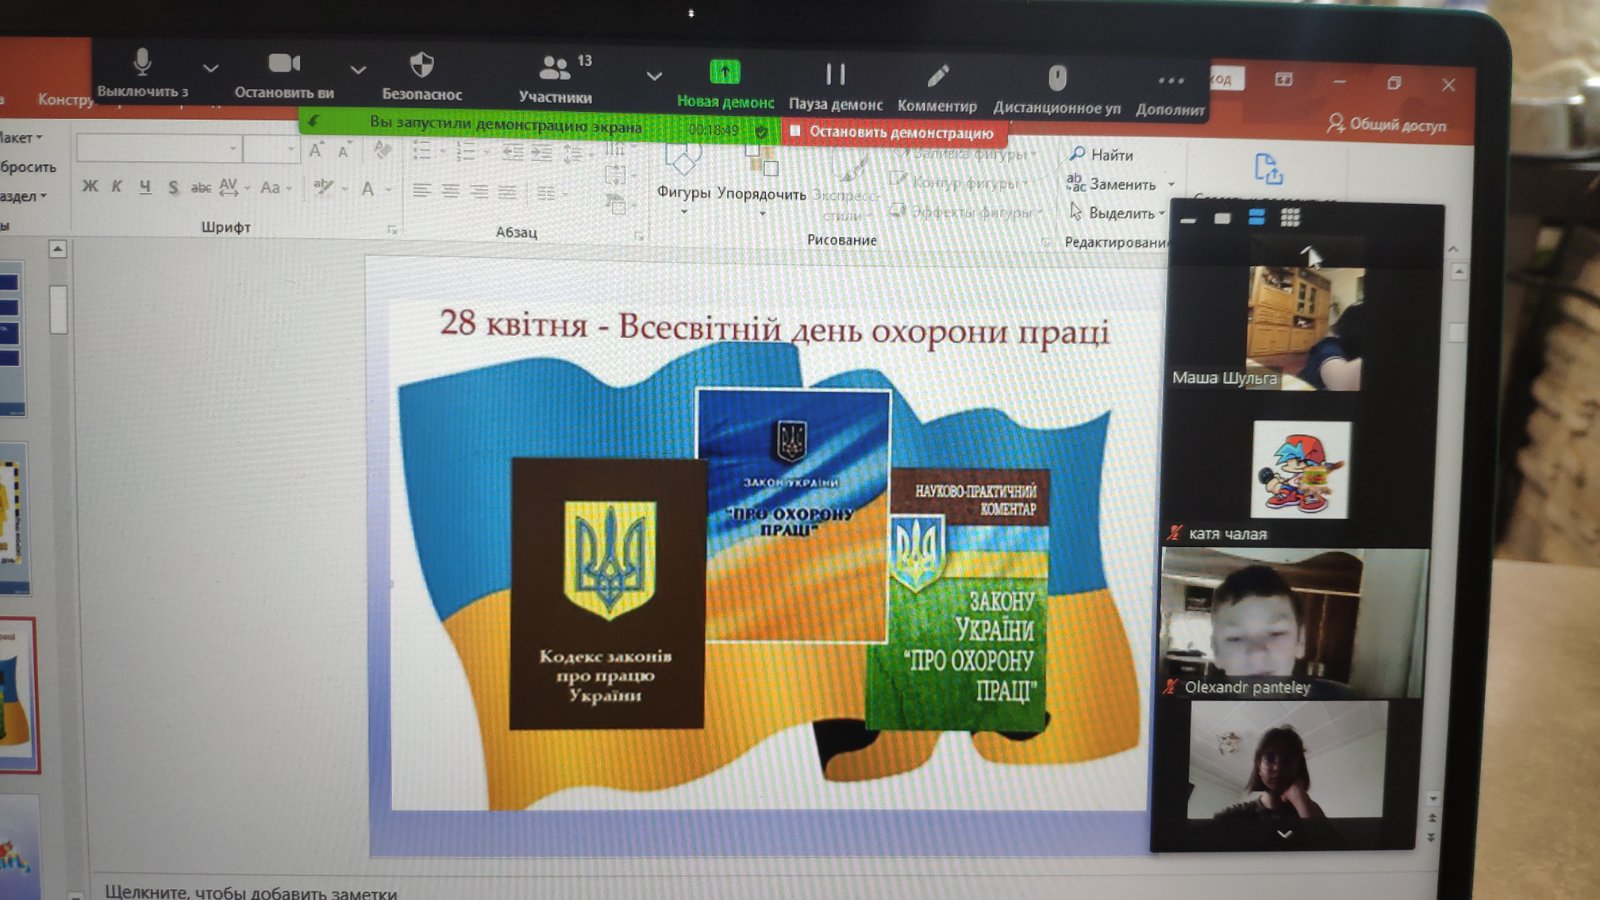Click Найти in the editing group

[1101, 155]
